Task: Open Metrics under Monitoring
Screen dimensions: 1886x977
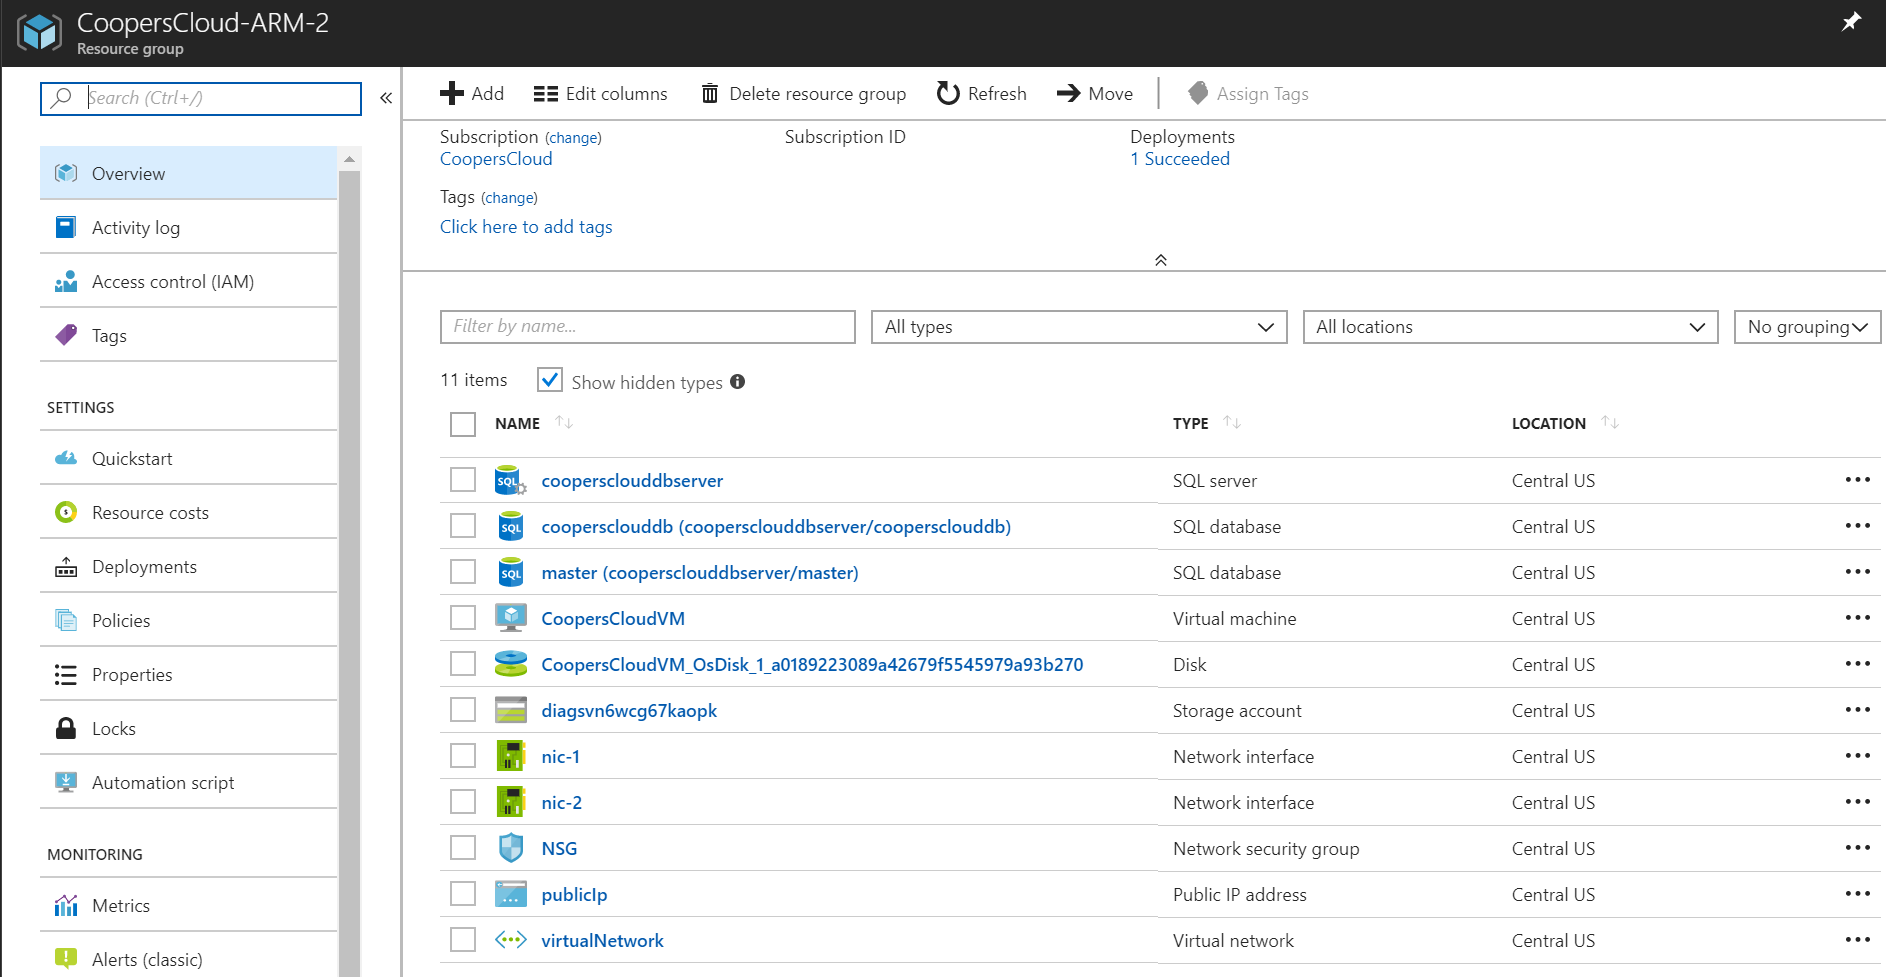Action: pyautogui.click(x=188, y=905)
